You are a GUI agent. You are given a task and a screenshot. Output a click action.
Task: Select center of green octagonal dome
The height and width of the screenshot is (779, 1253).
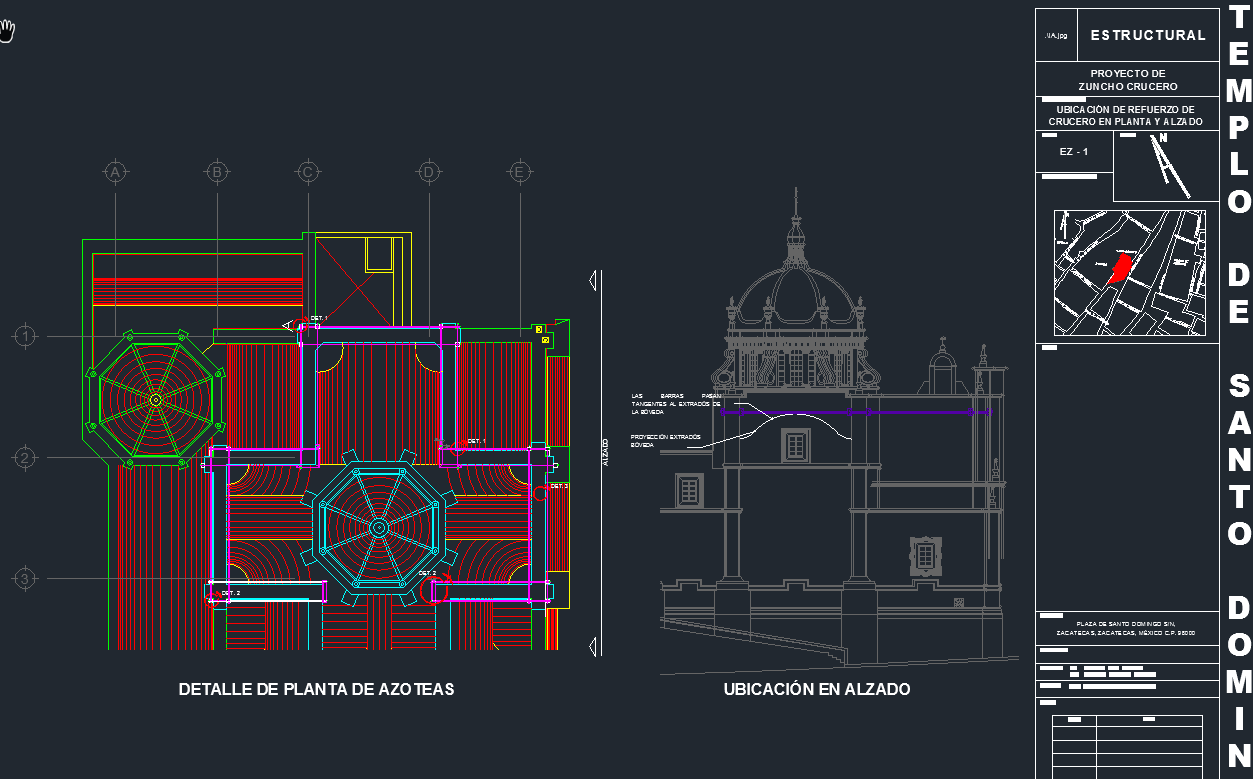click(155, 399)
